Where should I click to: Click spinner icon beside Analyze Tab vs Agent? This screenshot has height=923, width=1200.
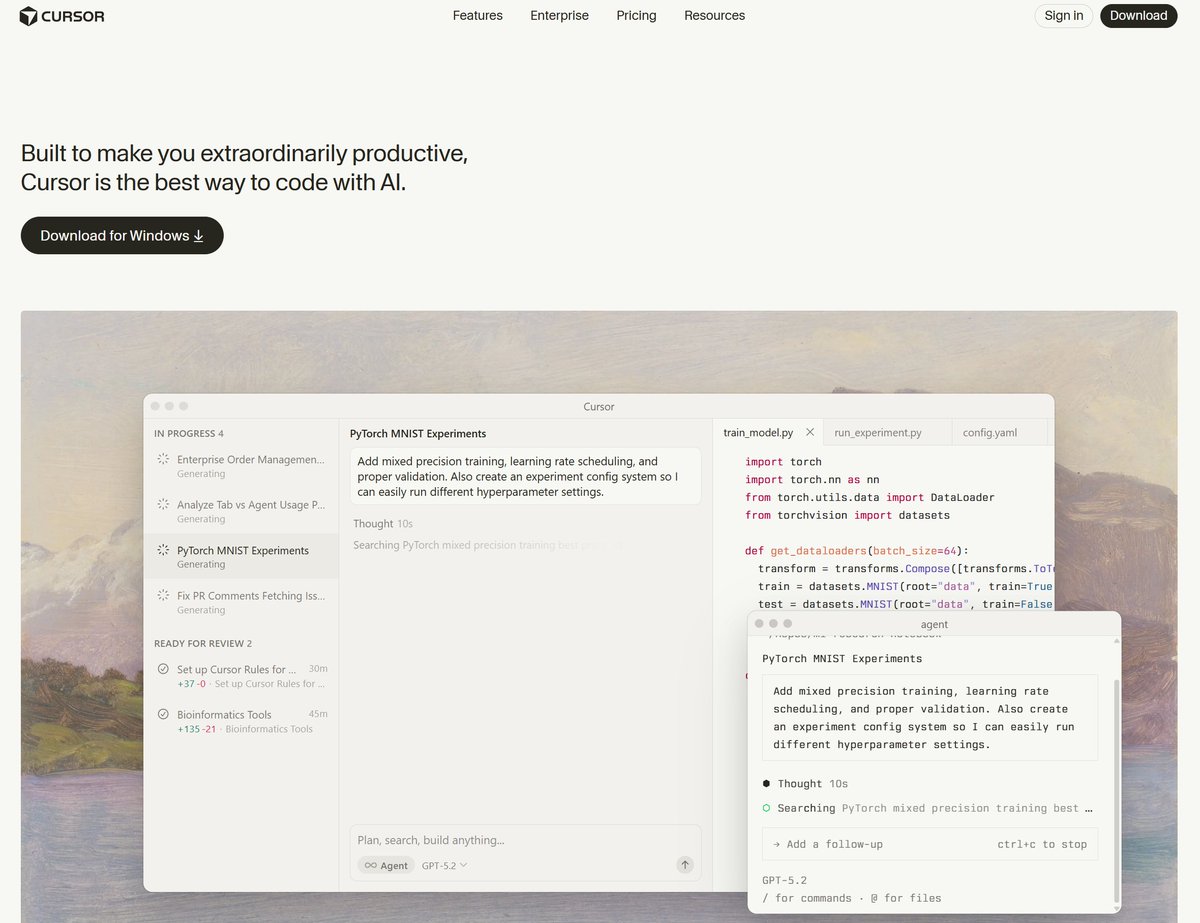click(x=163, y=505)
